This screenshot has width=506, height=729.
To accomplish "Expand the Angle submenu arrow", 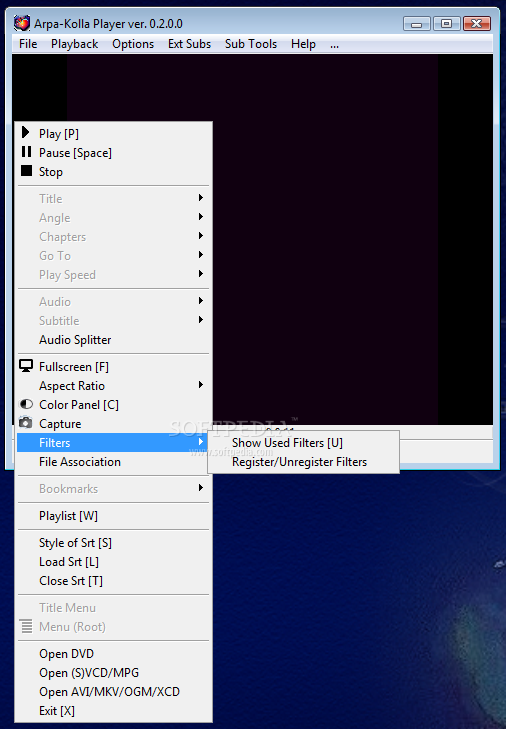I will point(201,217).
